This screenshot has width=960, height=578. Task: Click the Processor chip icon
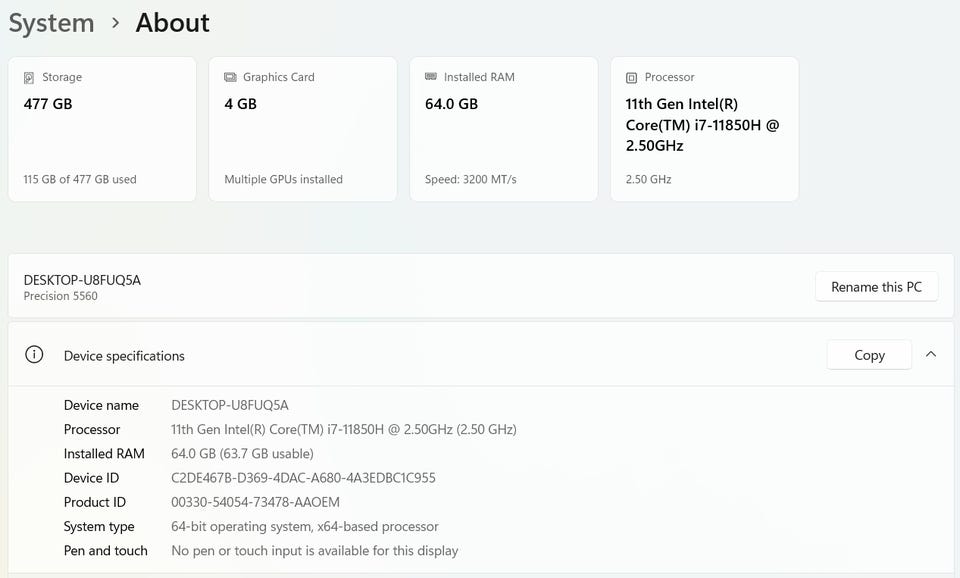pos(631,77)
